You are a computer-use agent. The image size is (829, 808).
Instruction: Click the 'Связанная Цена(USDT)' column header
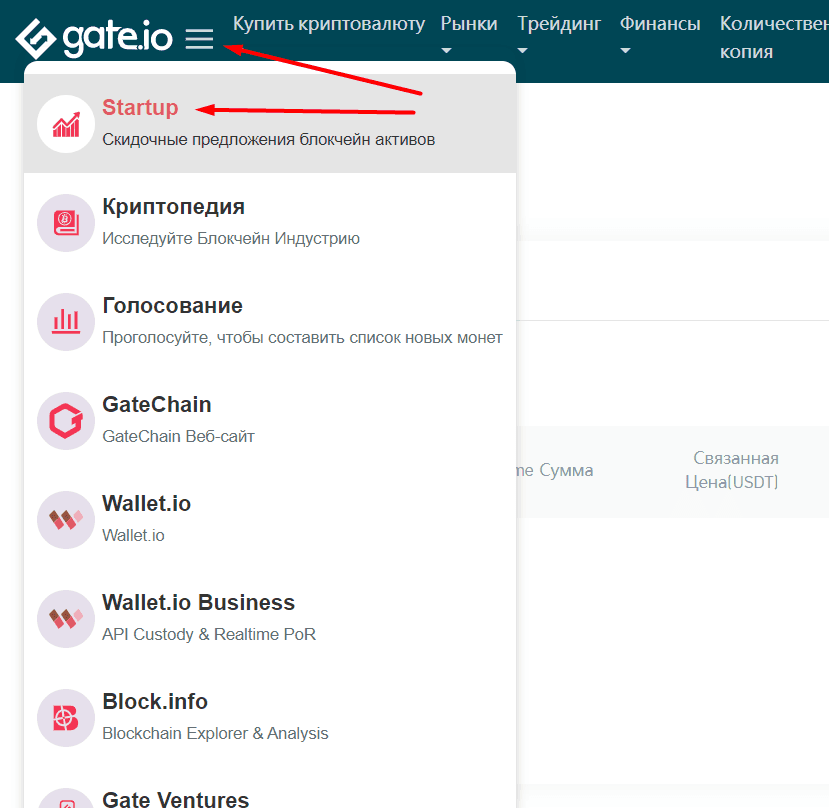tap(732, 470)
